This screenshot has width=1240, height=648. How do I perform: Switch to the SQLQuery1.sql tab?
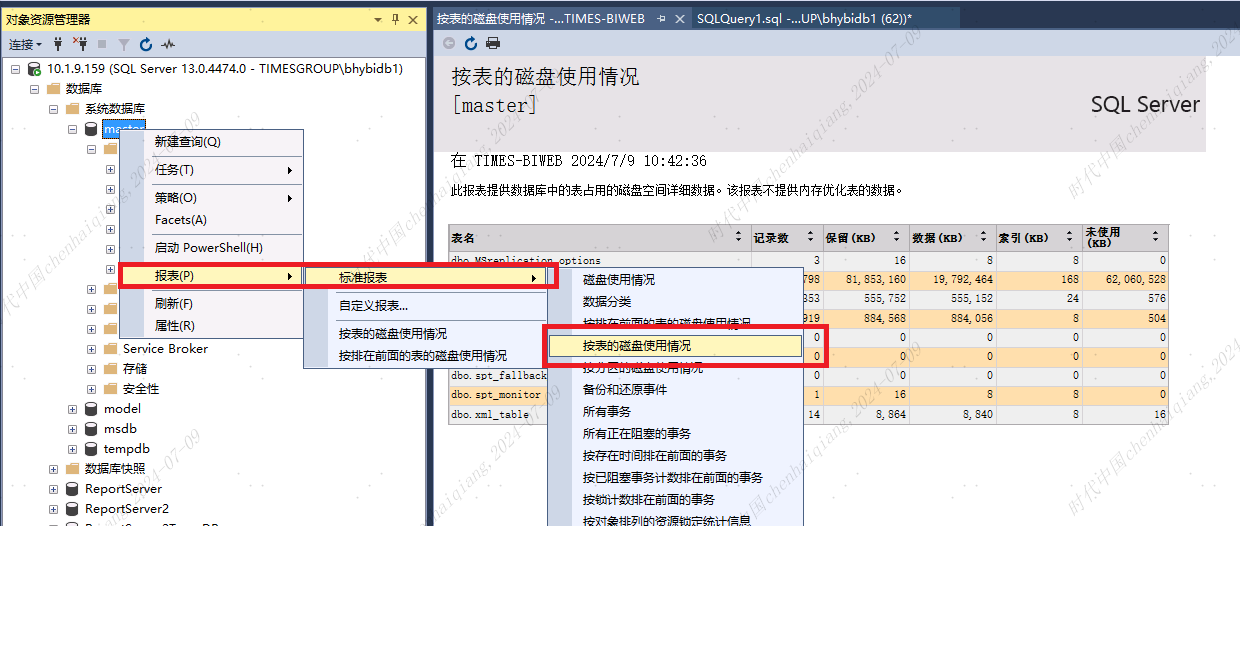point(805,18)
